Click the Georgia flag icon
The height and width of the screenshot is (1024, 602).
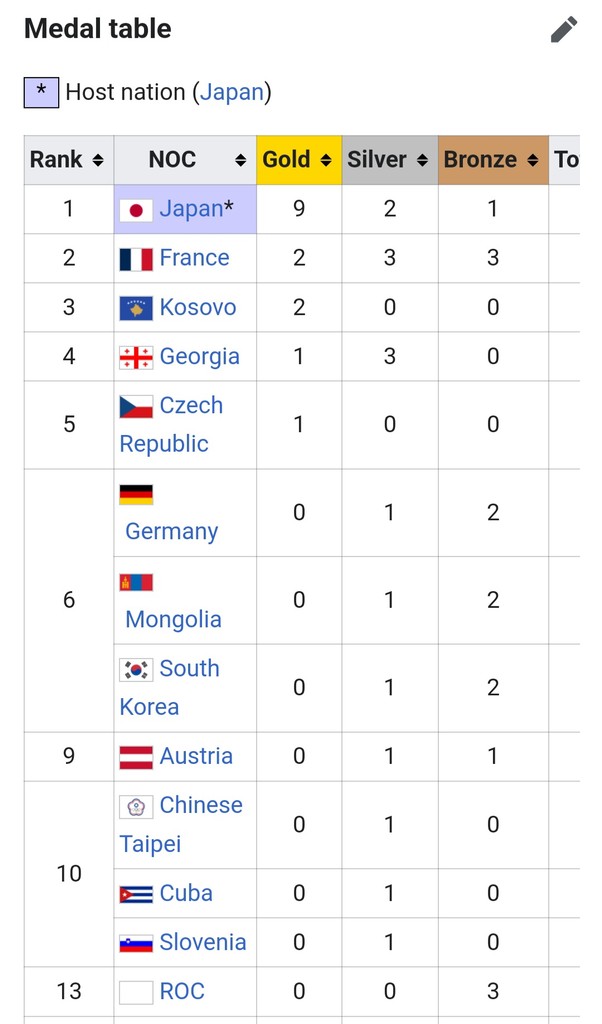[x=136, y=357]
